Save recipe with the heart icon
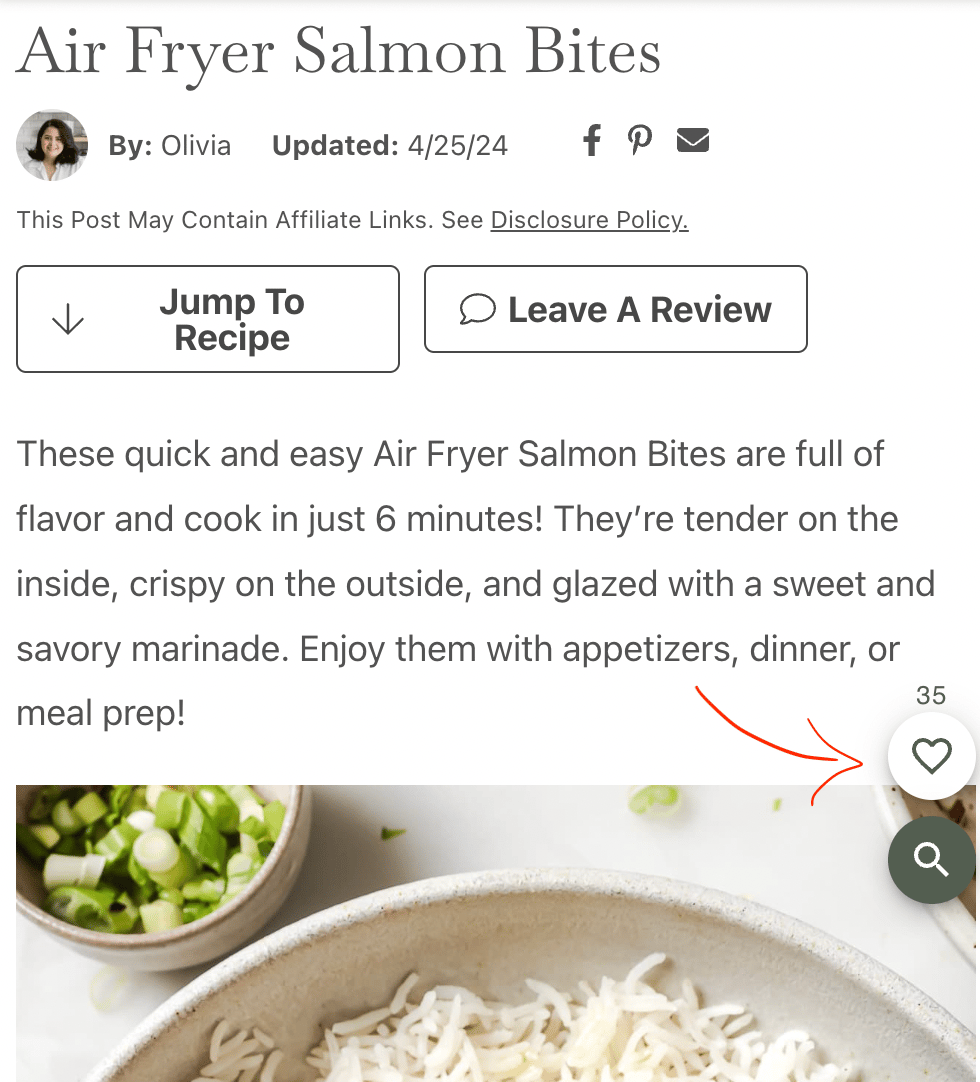The height and width of the screenshot is (1082, 980). [932, 756]
